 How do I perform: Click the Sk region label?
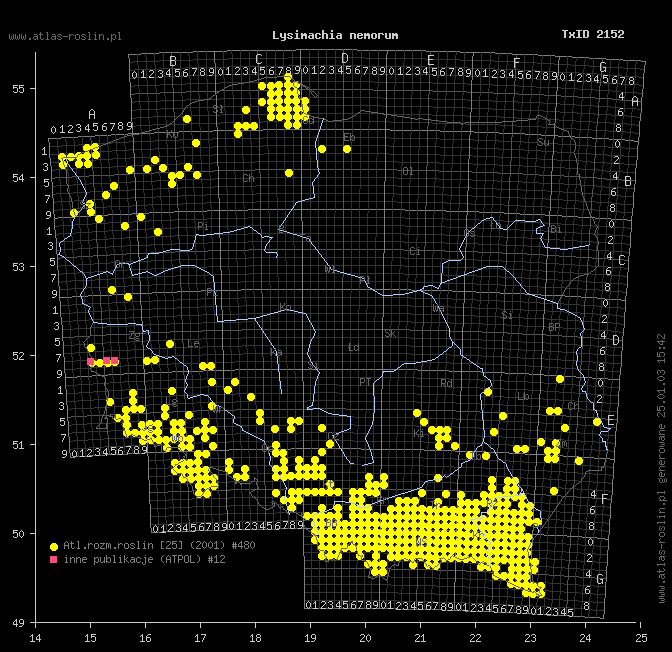pos(390,333)
